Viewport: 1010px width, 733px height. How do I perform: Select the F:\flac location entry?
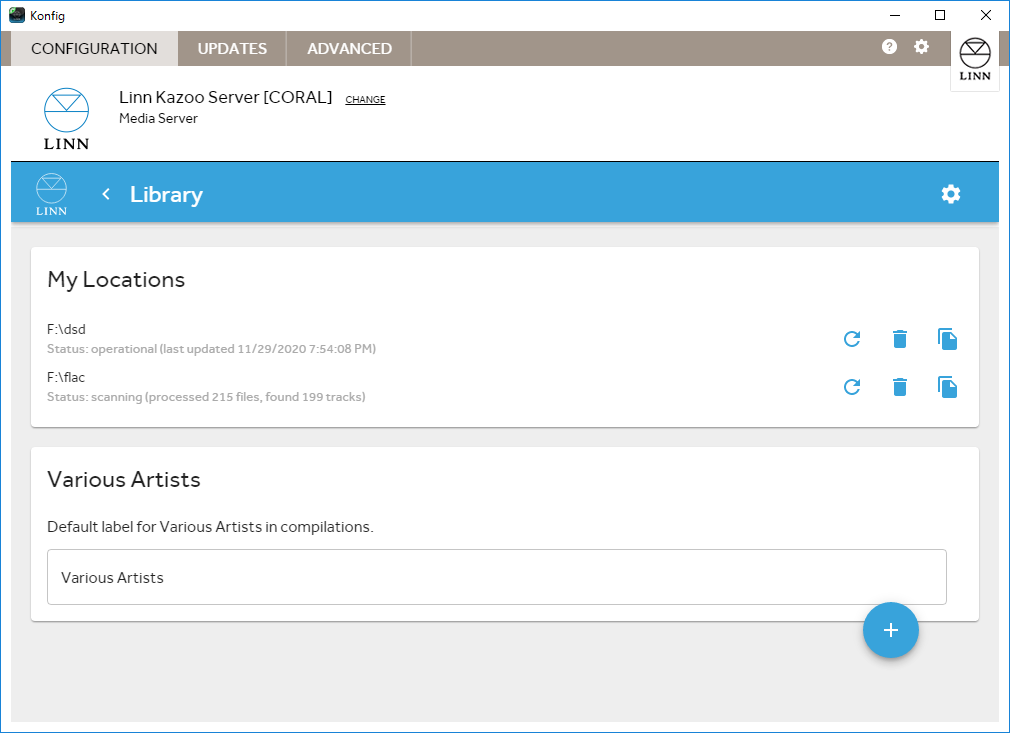click(x=206, y=386)
